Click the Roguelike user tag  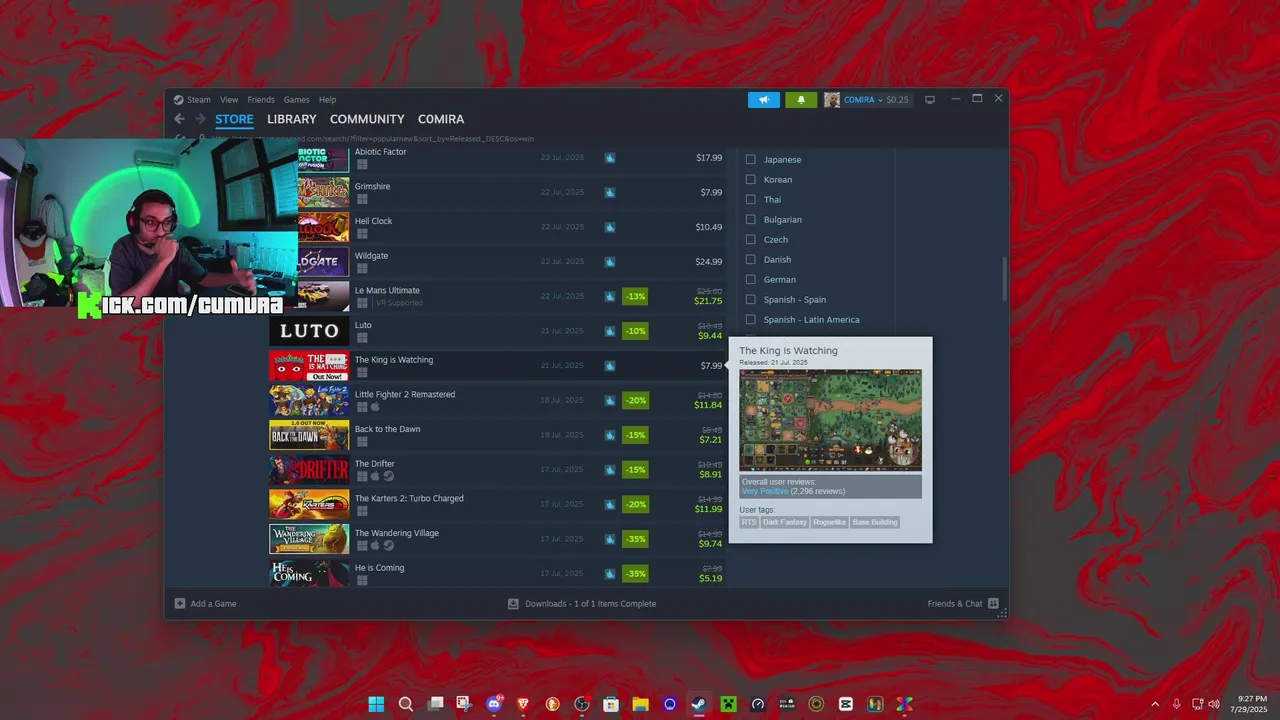tap(829, 522)
